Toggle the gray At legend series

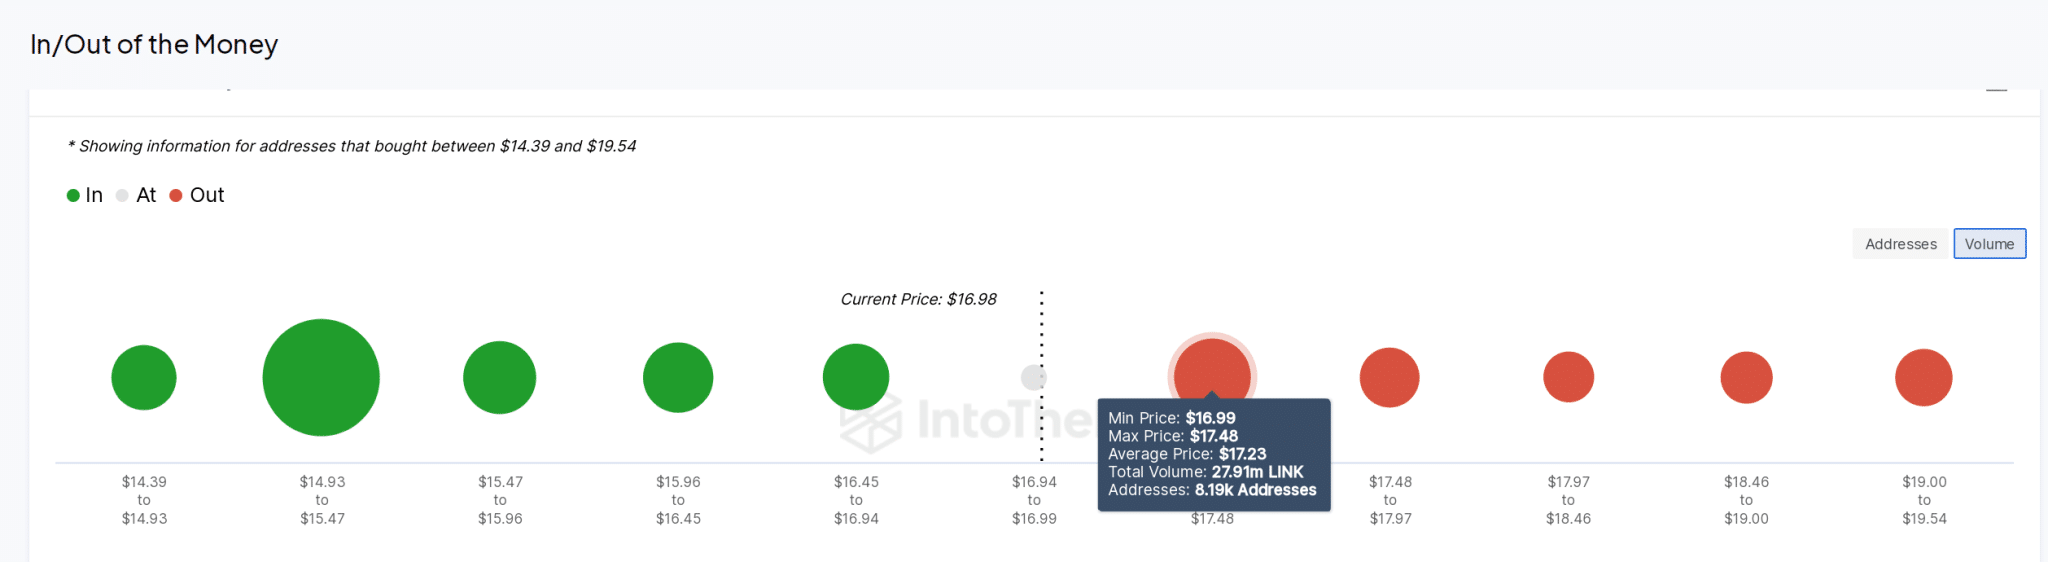pyautogui.click(x=137, y=195)
